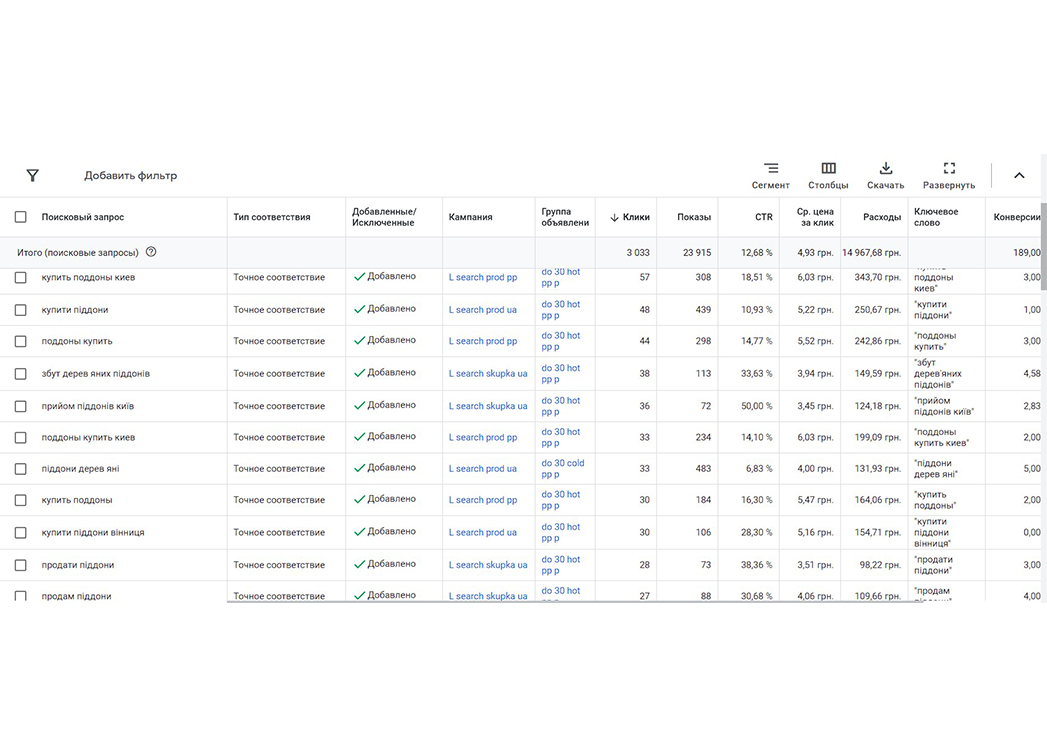Sort by Показы column header
Image resolution: width=1047 pixels, height=756 pixels.
click(x=694, y=217)
